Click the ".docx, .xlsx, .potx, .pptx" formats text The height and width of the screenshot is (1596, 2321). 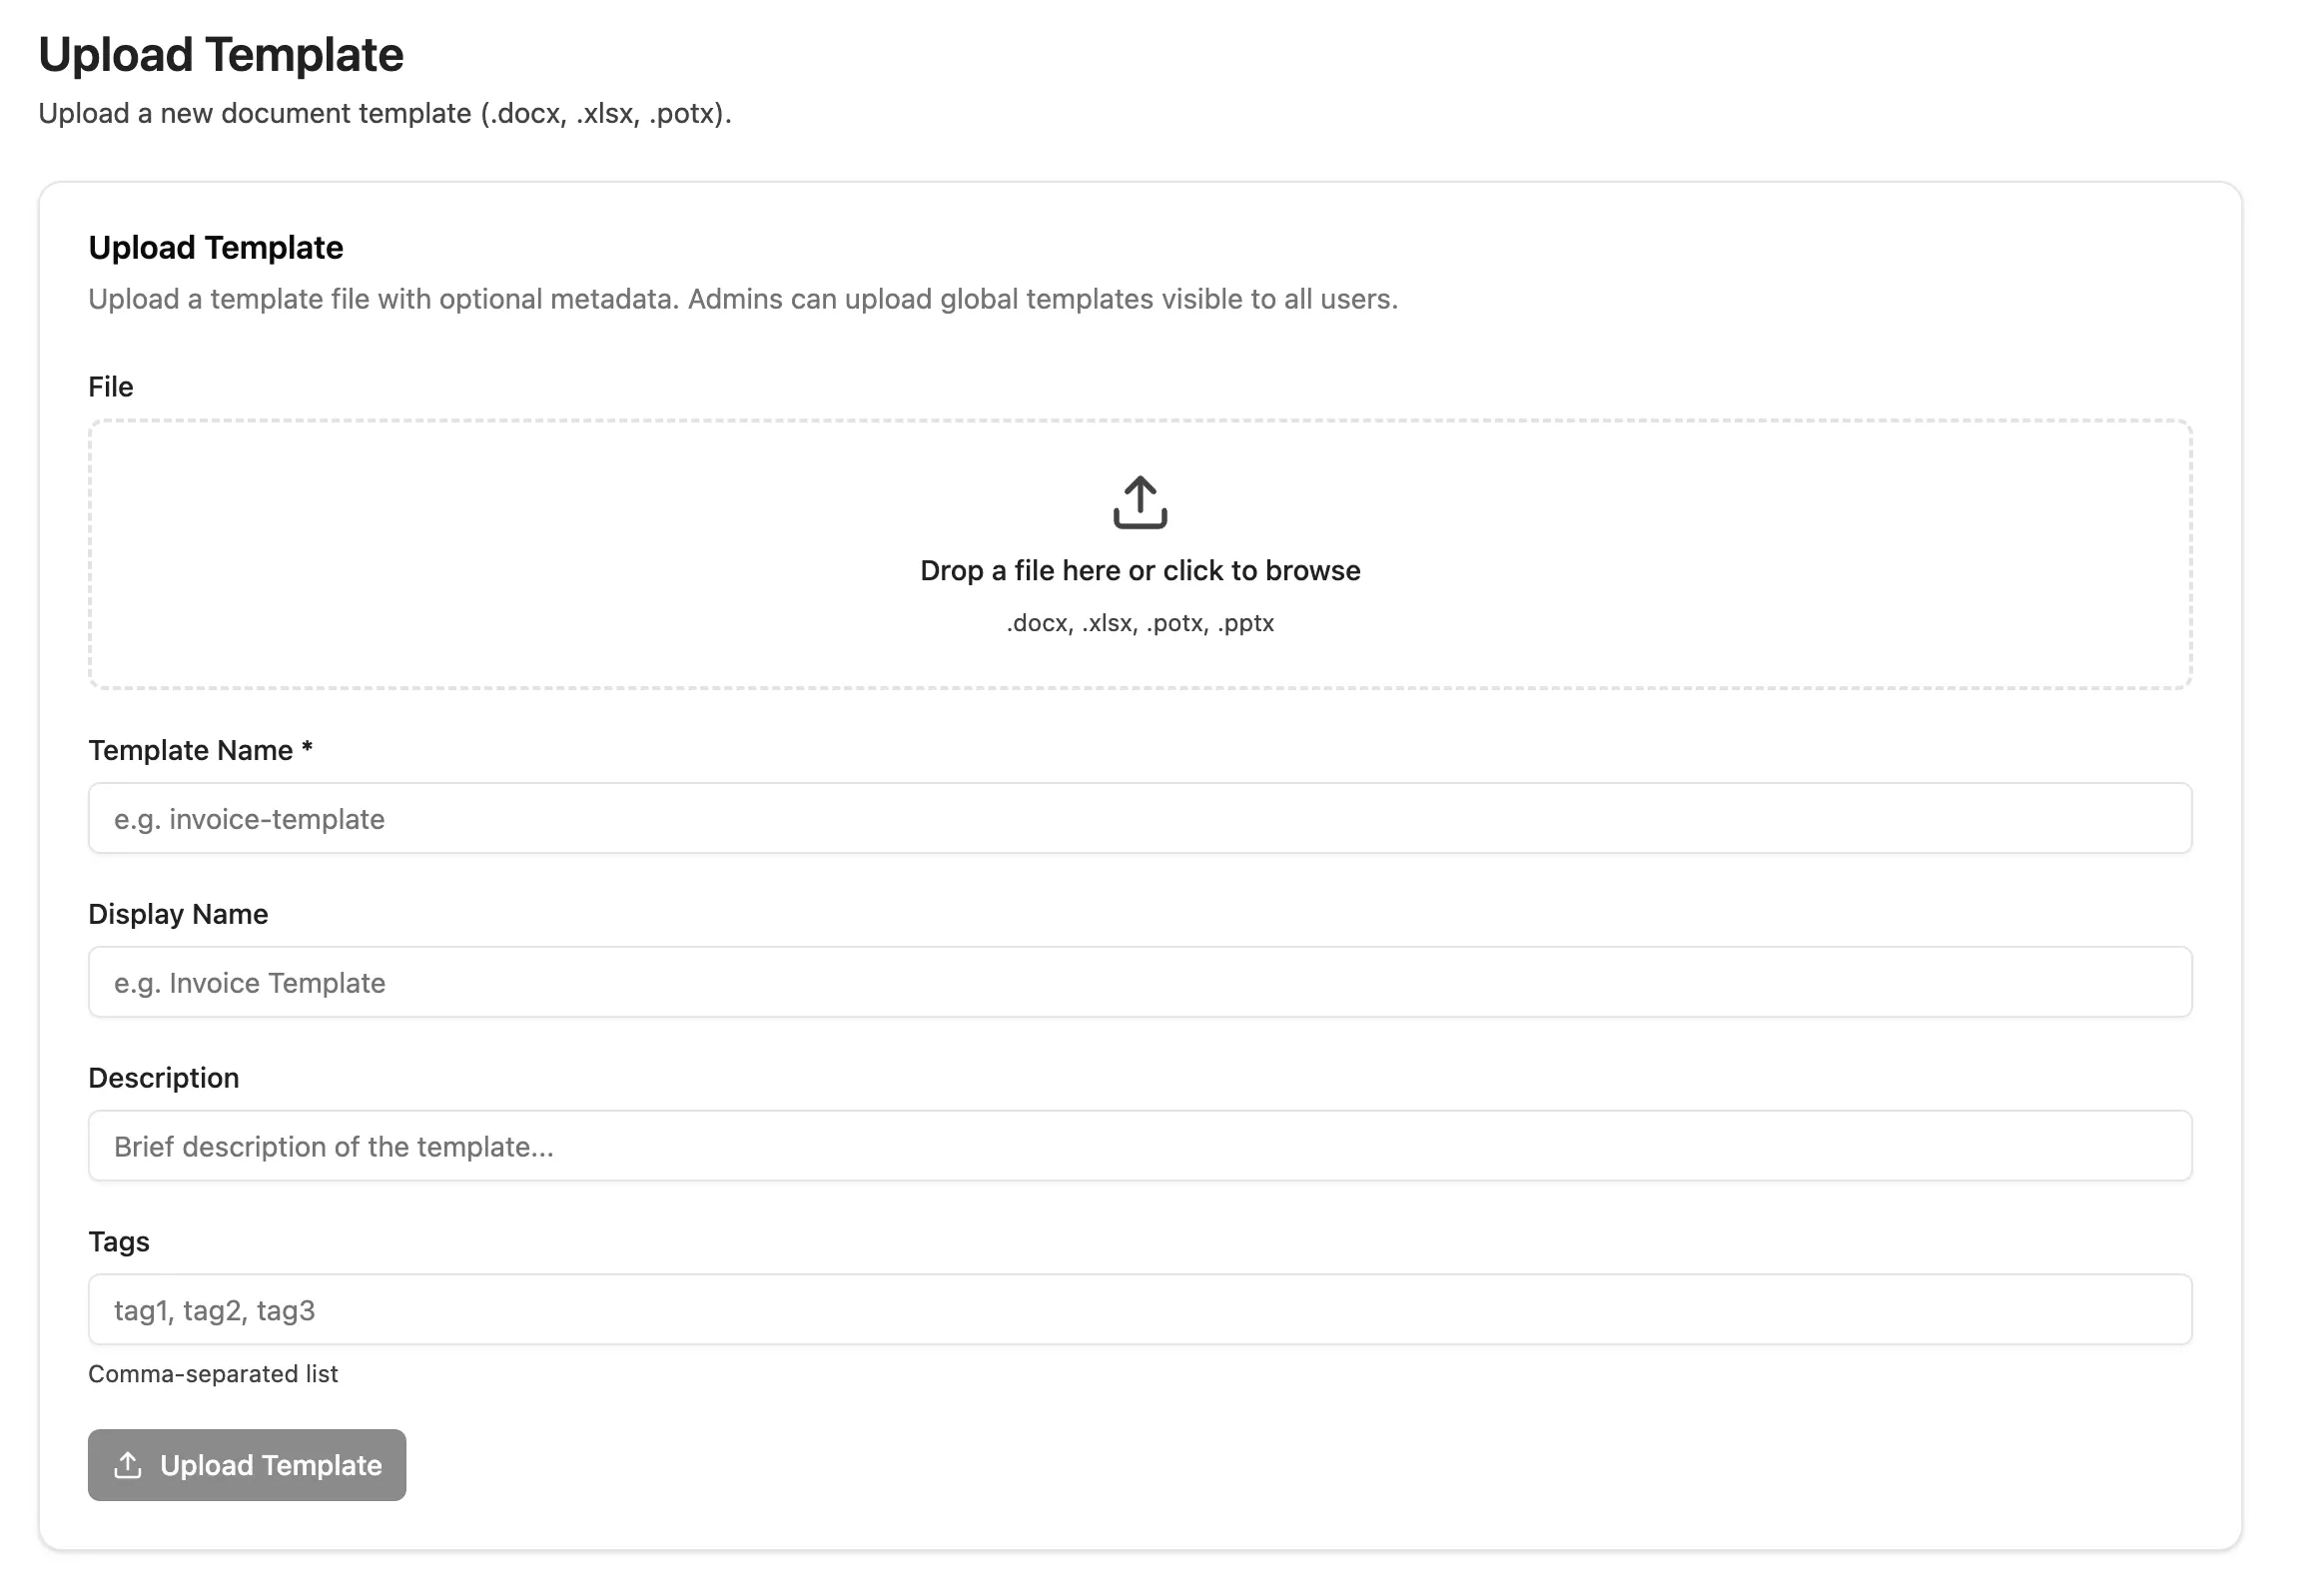click(x=1140, y=623)
